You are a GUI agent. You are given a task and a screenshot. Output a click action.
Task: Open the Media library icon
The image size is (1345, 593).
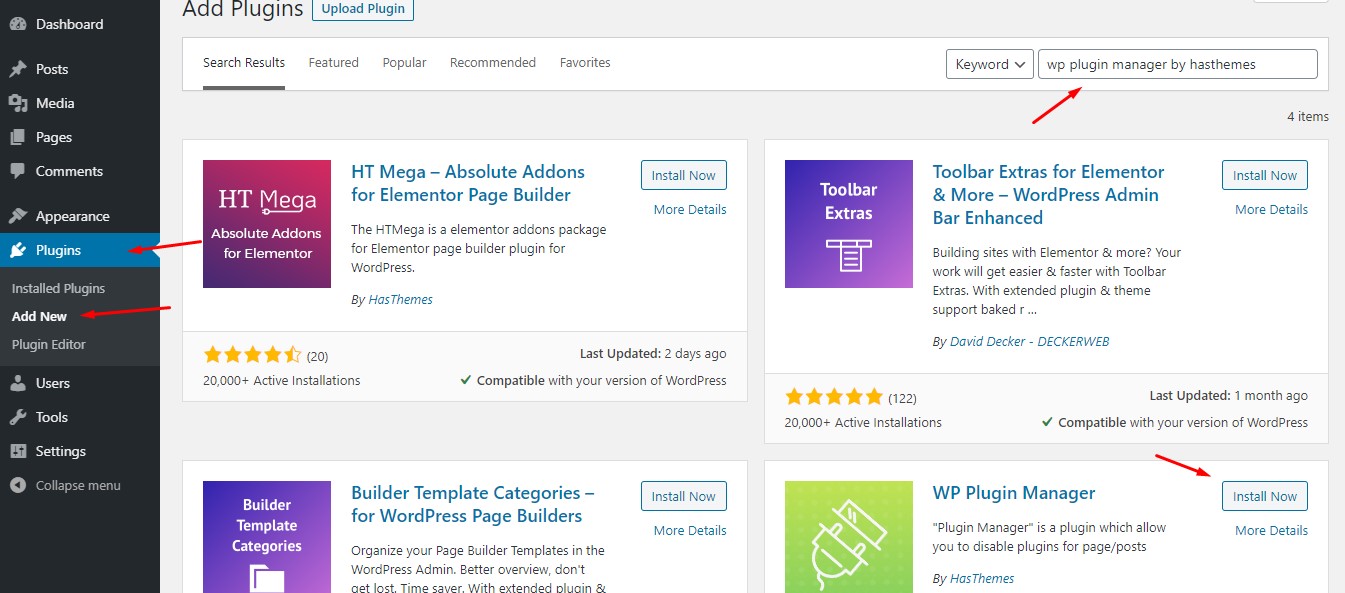17,102
